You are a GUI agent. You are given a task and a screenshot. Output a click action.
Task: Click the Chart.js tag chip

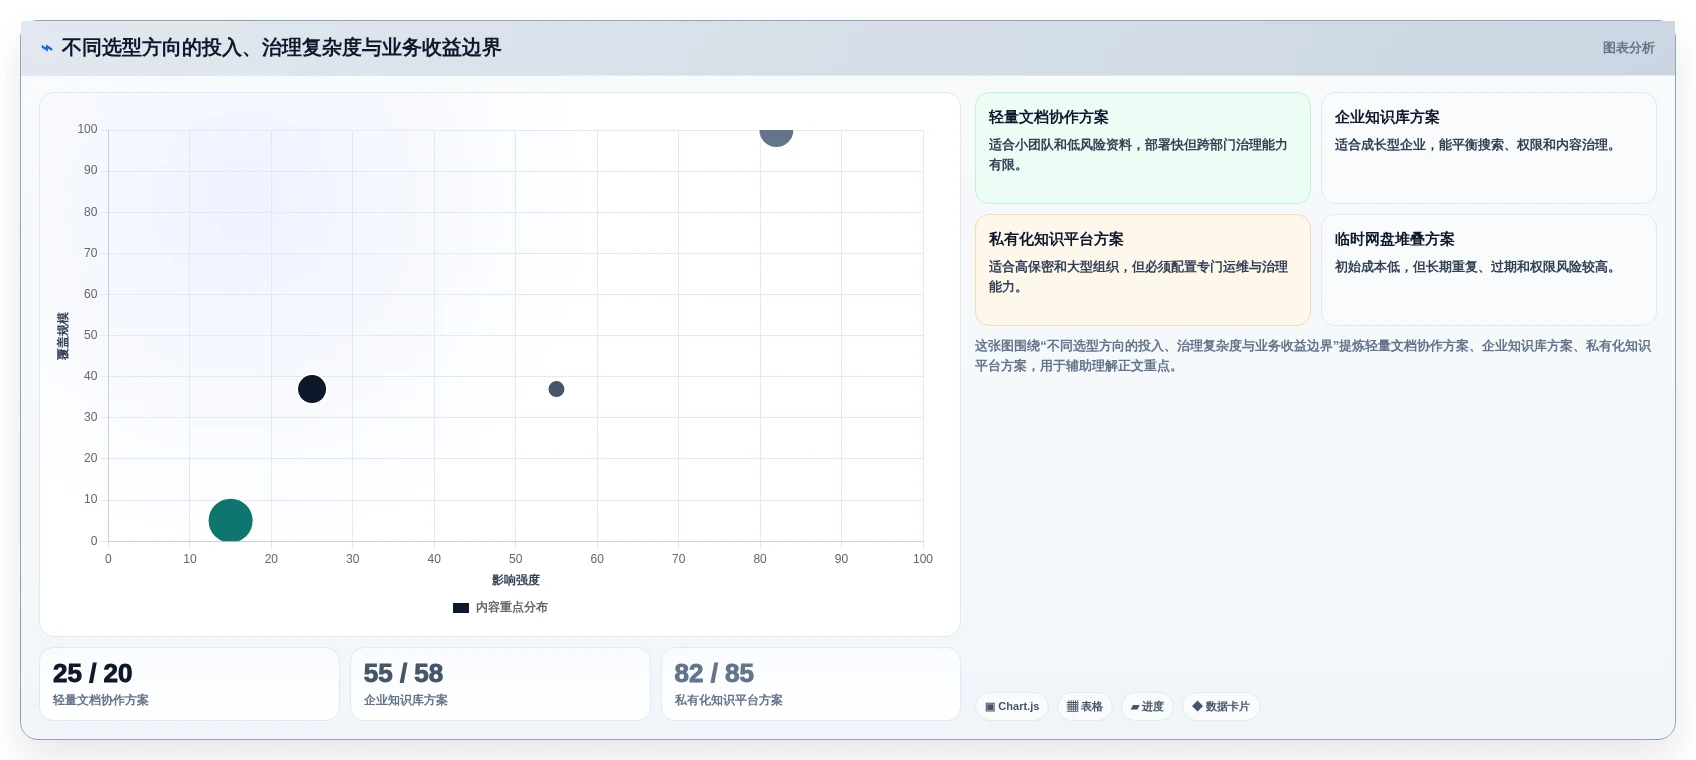(1012, 707)
